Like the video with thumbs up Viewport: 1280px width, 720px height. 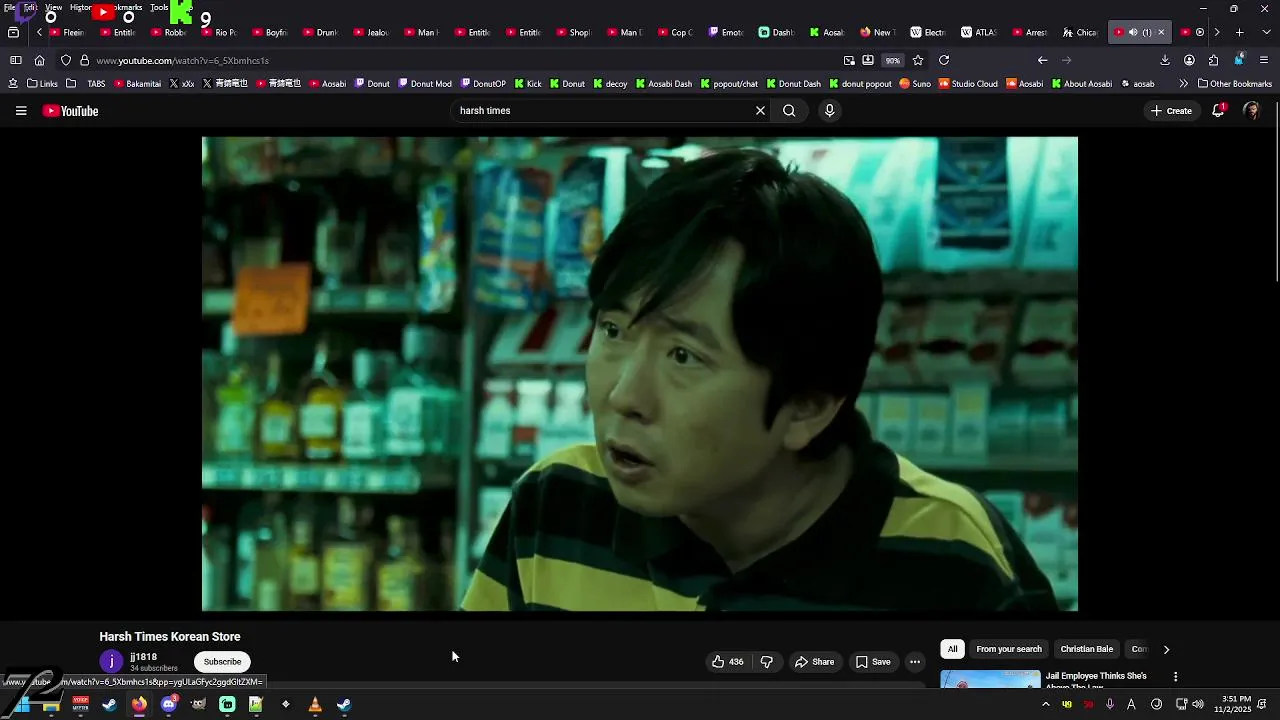point(727,662)
